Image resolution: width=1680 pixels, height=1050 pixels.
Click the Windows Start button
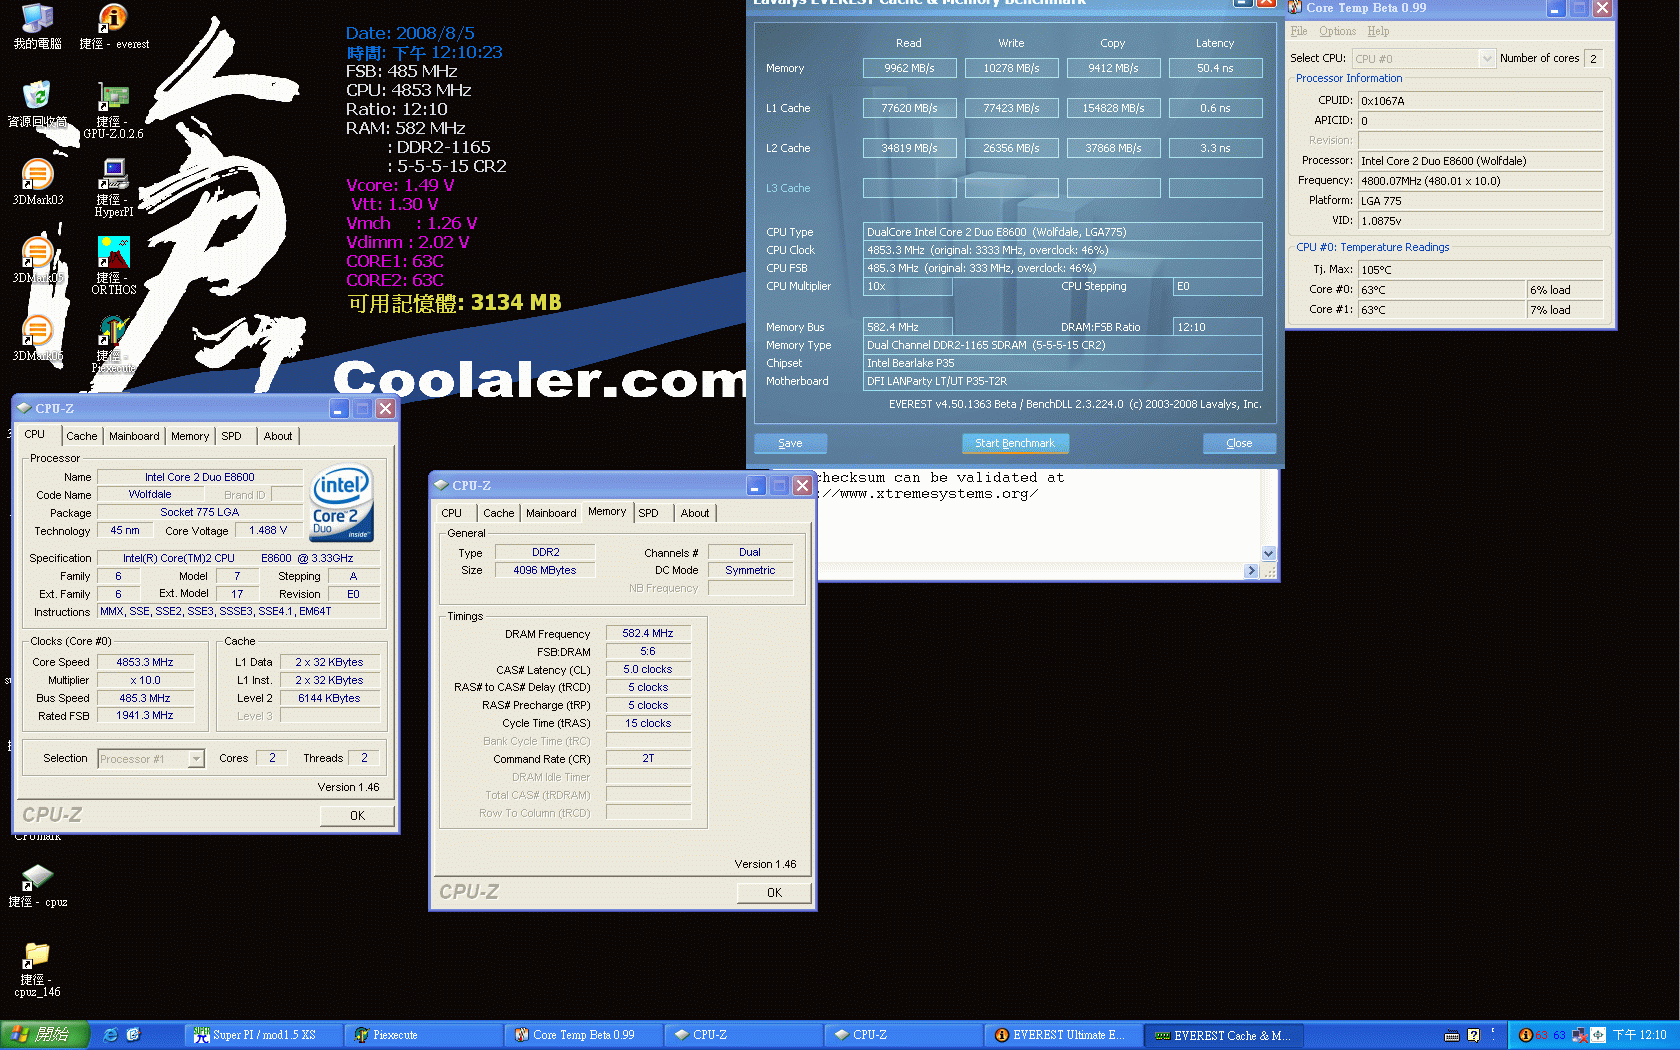(45, 1035)
